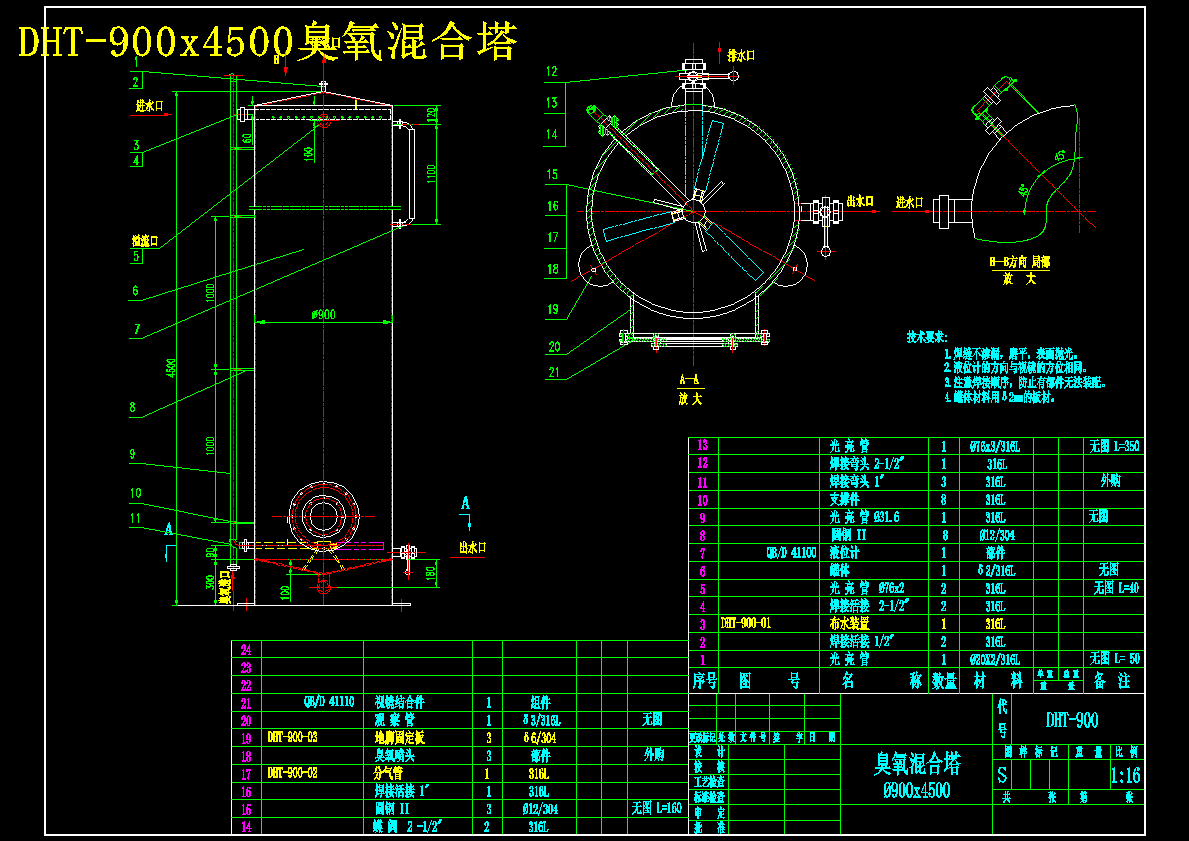Click the '无图 L=350' remark in row 13

click(x=1114, y=446)
